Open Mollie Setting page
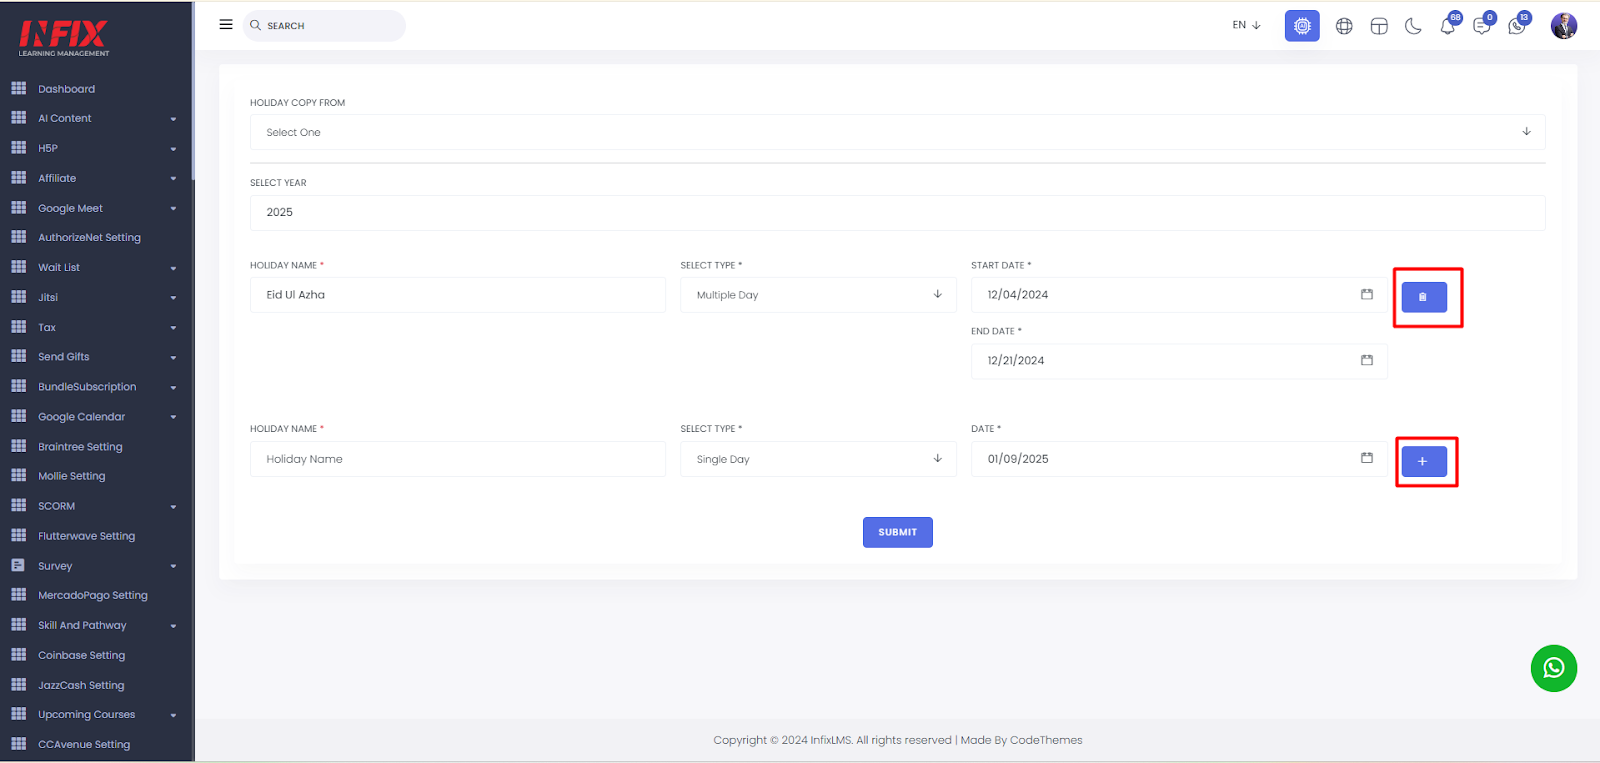This screenshot has height=763, width=1600. pos(71,476)
